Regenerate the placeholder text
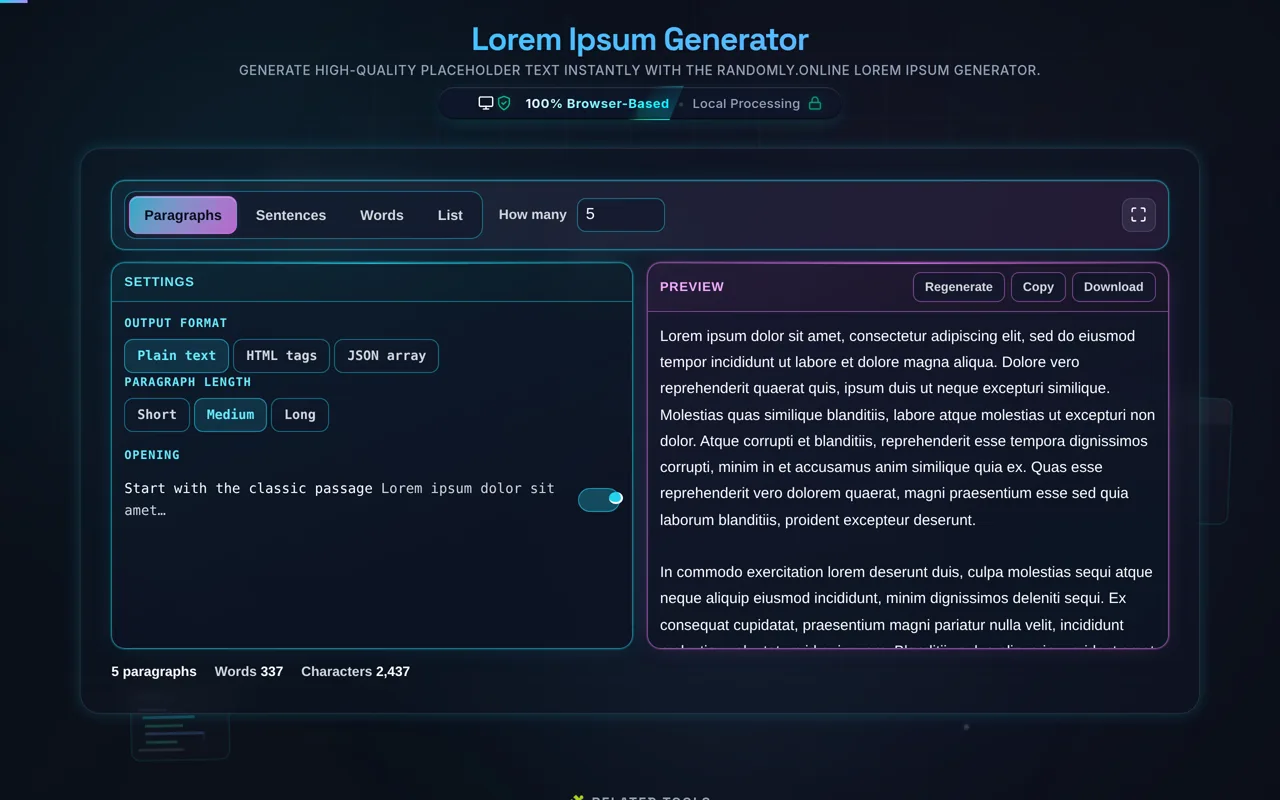Screen dimensions: 1280x800 (959, 287)
